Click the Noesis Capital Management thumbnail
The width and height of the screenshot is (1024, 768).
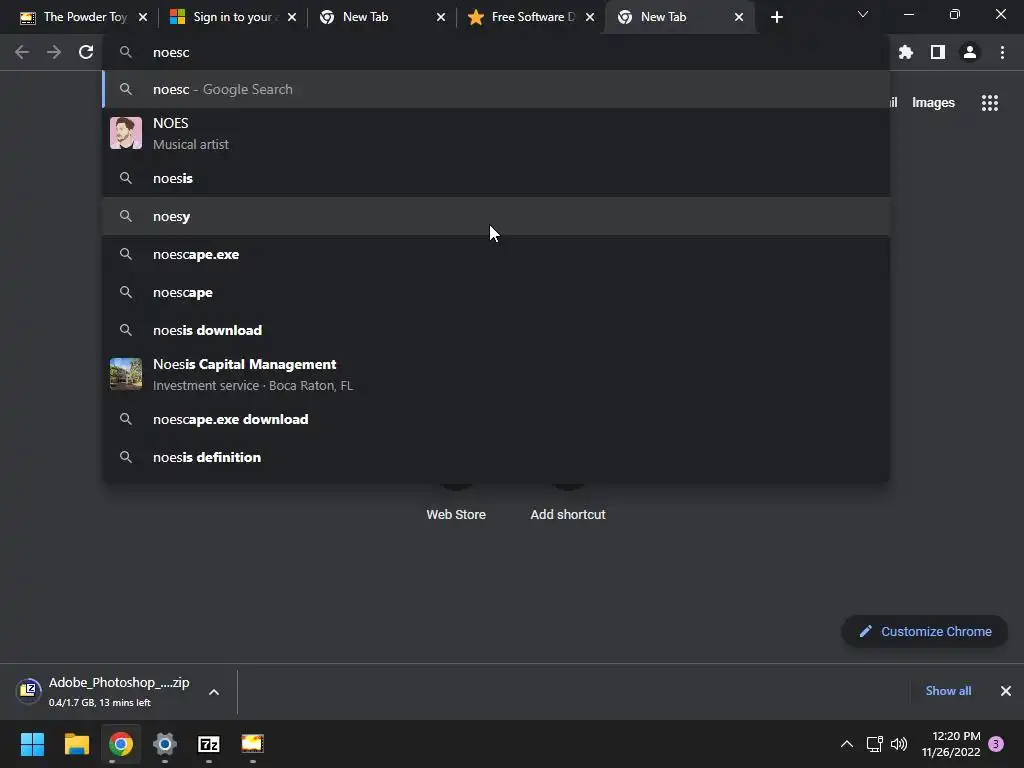pos(125,374)
